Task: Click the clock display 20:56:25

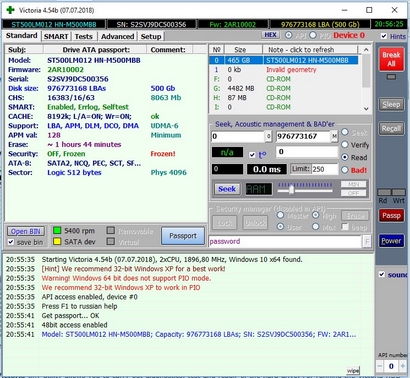Action: 389,24
